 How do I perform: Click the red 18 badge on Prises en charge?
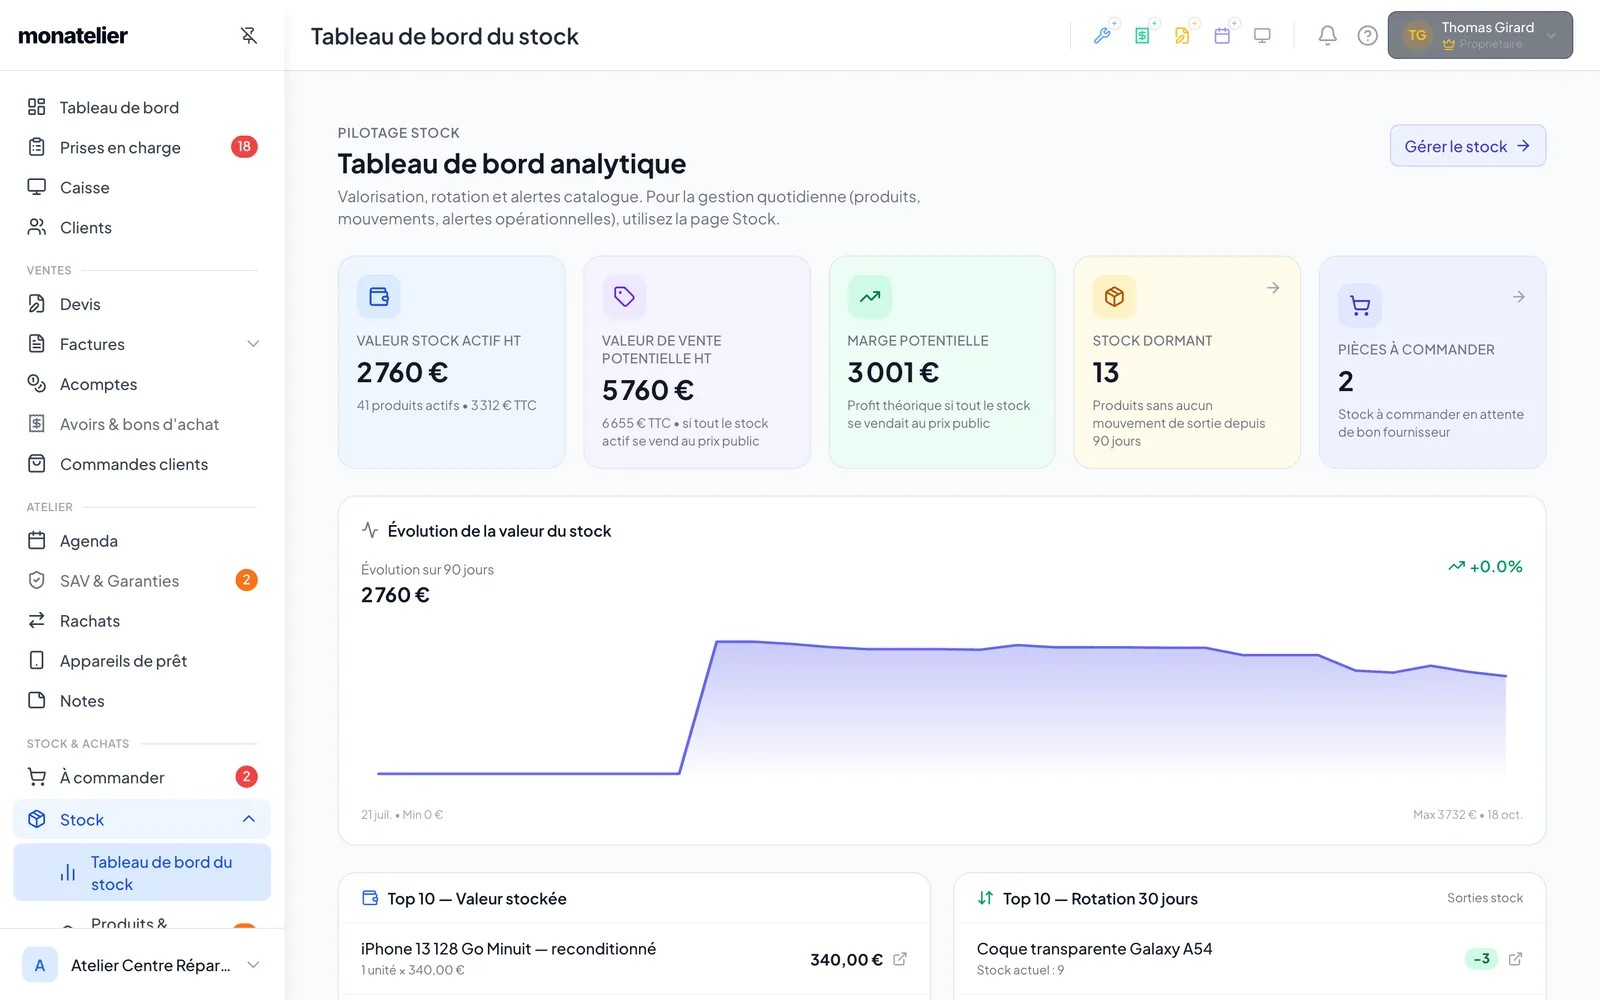[x=244, y=147]
